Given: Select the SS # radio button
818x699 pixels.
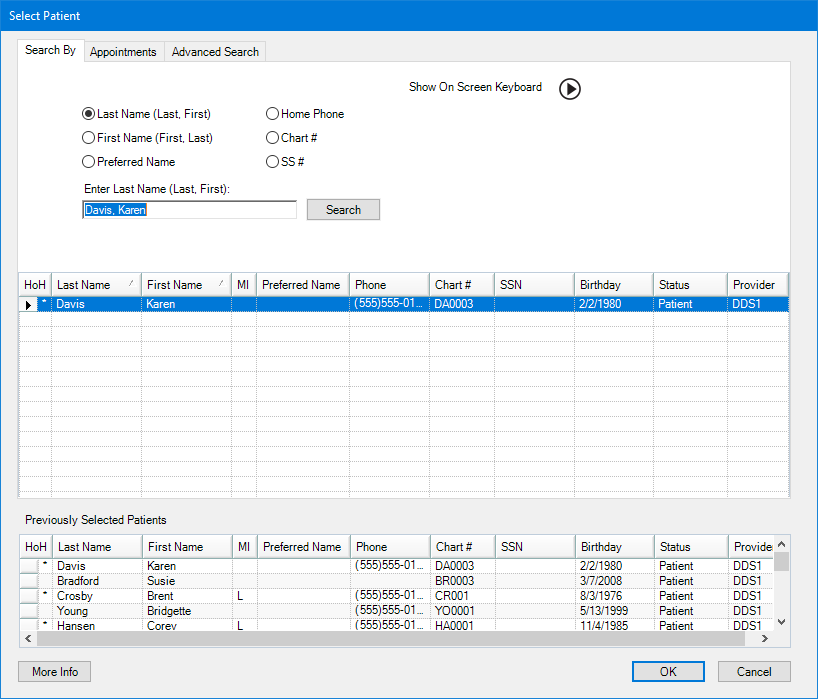Looking at the screenshot, I should (x=272, y=161).
